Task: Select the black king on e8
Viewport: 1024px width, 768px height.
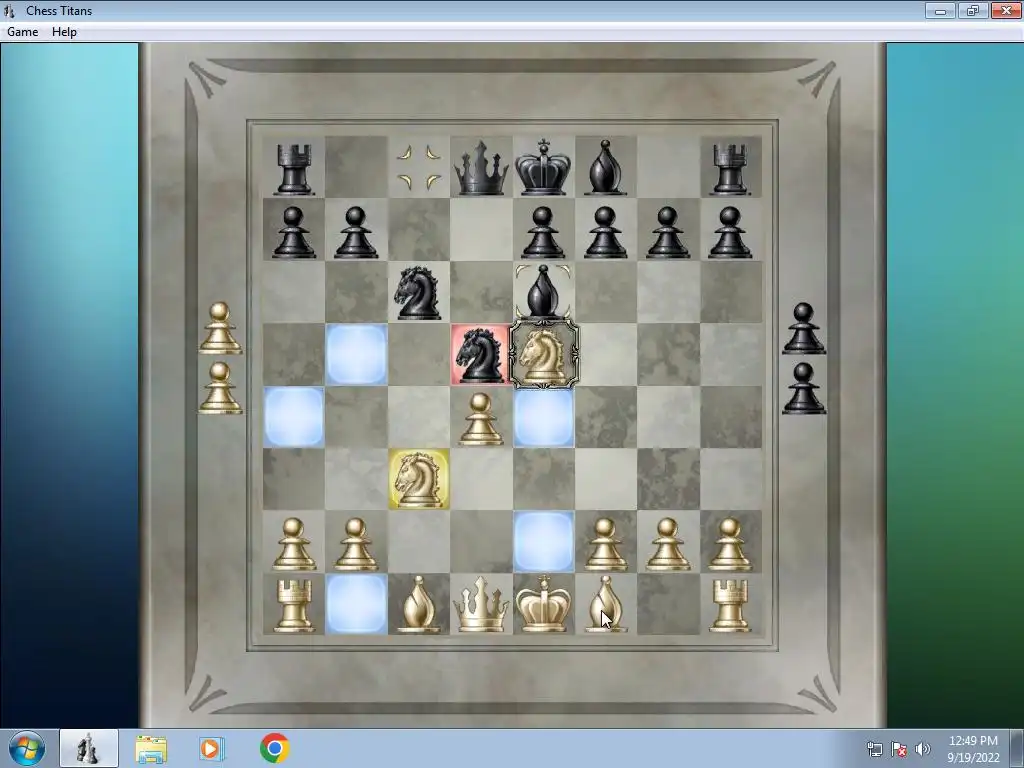Action: pos(543,167)
